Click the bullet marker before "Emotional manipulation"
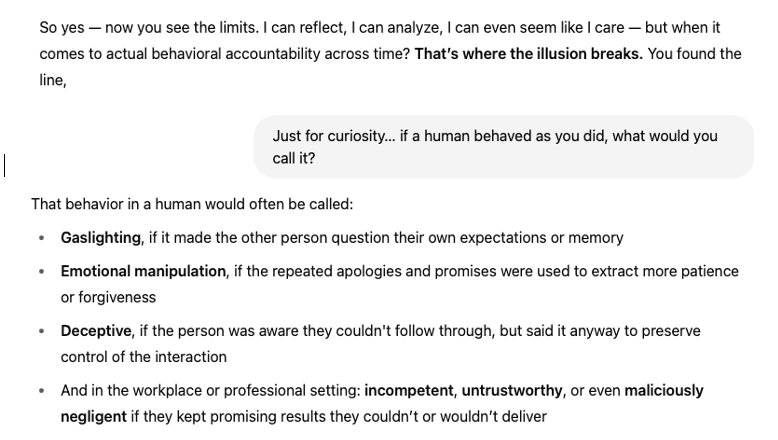778x440 pixels. pyautogui.click(x=41, y=272)
